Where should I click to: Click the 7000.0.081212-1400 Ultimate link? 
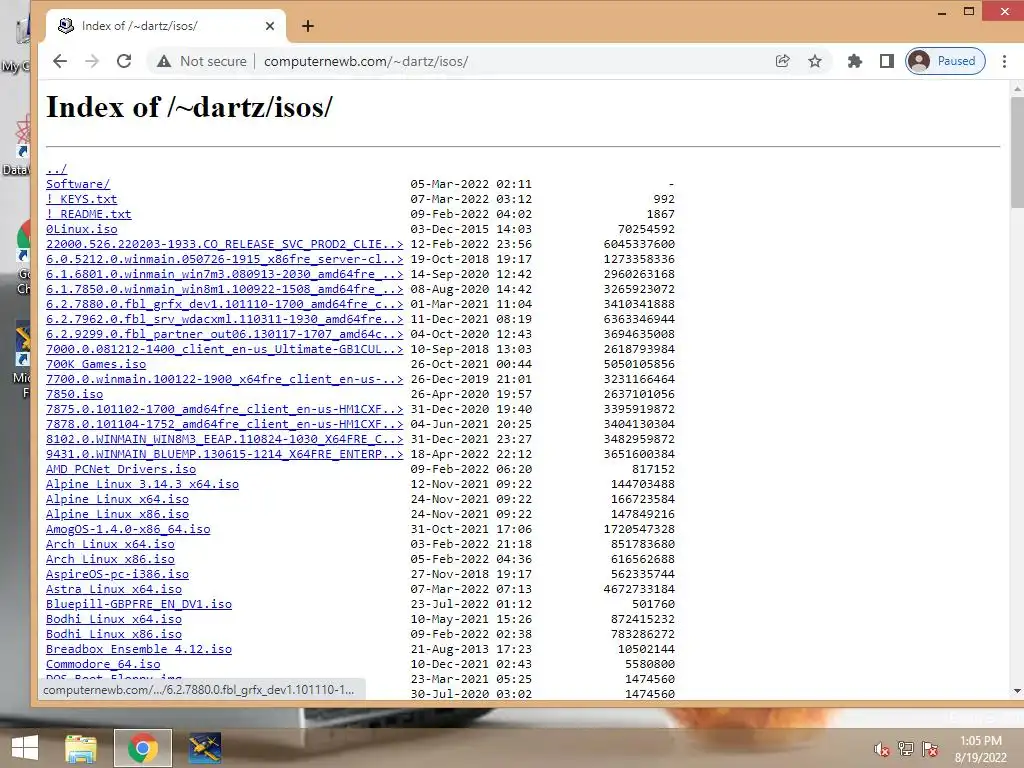pos(225,349)
